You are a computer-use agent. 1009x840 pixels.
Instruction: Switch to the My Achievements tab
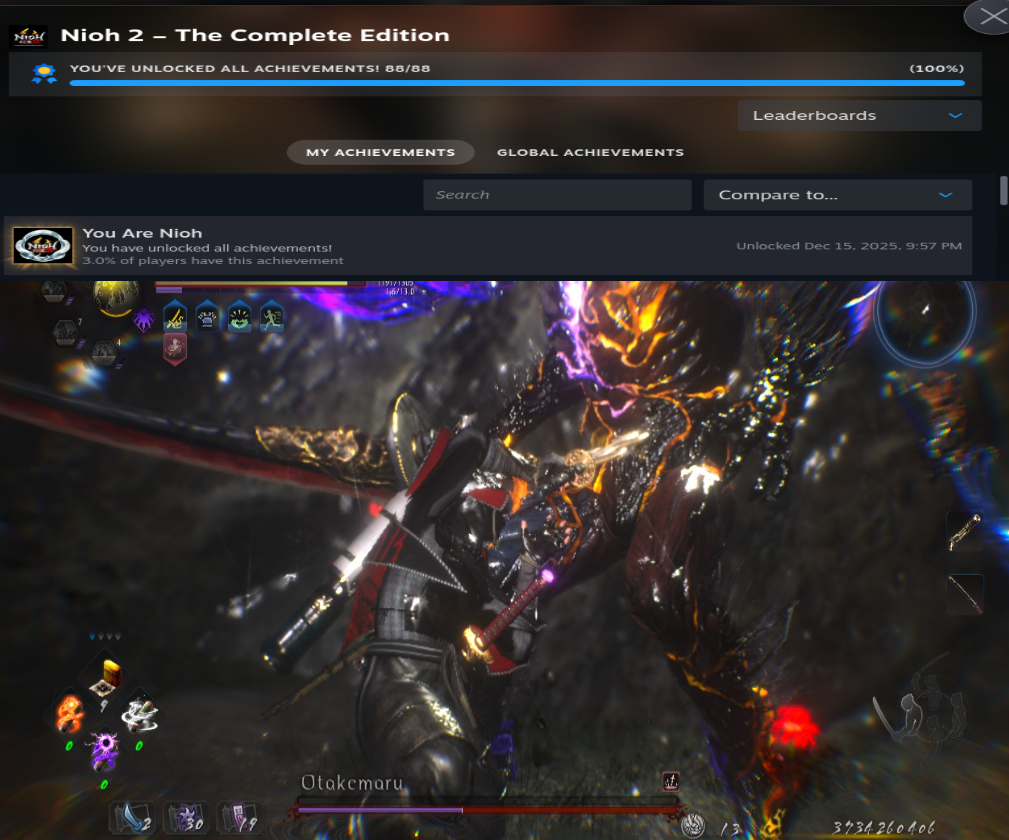380,153
